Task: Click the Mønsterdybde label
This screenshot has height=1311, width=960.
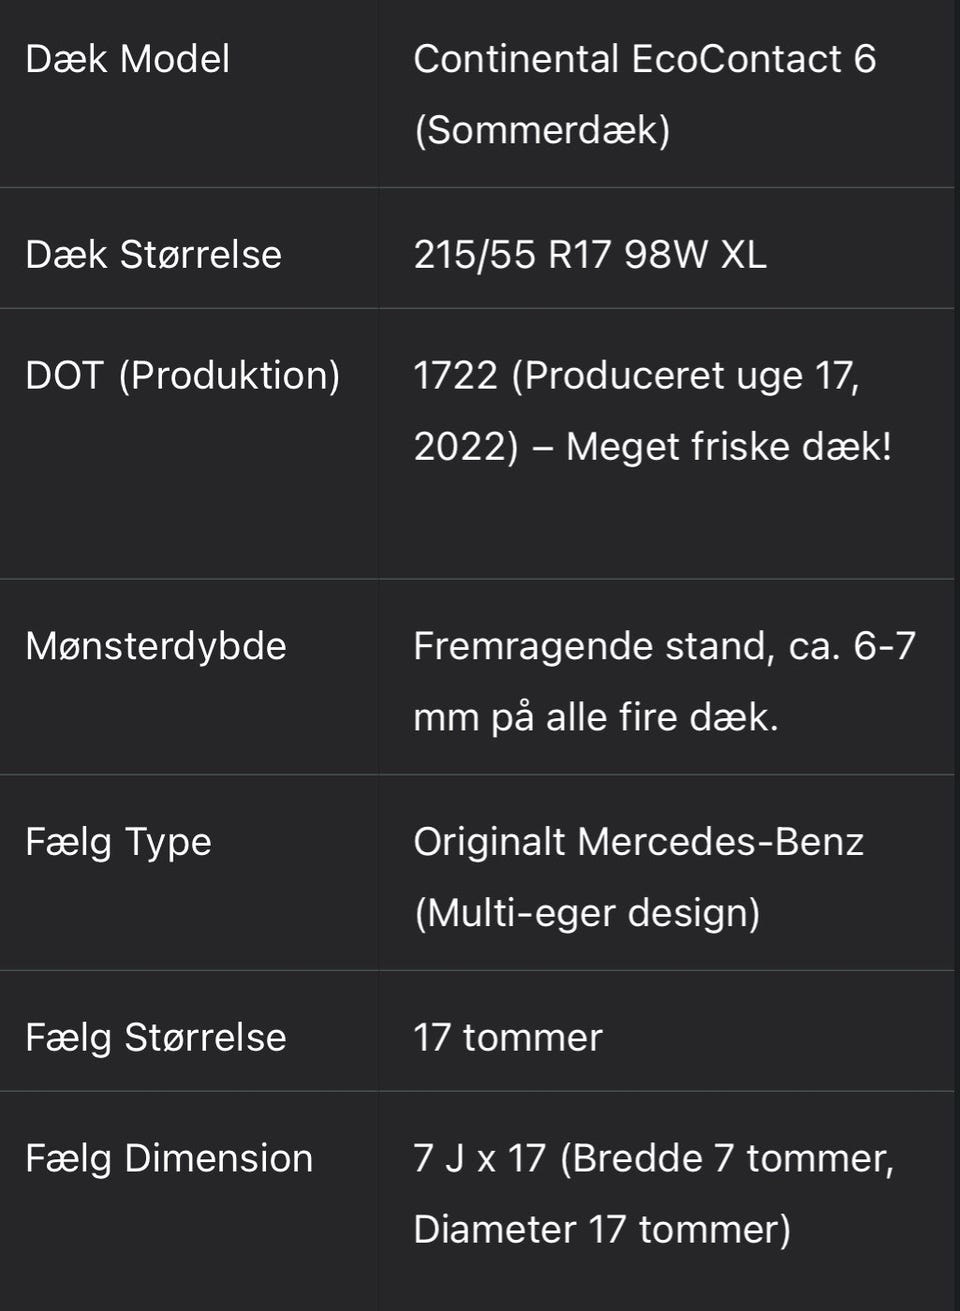Action: pyautogui.click(x=155, y=646)
